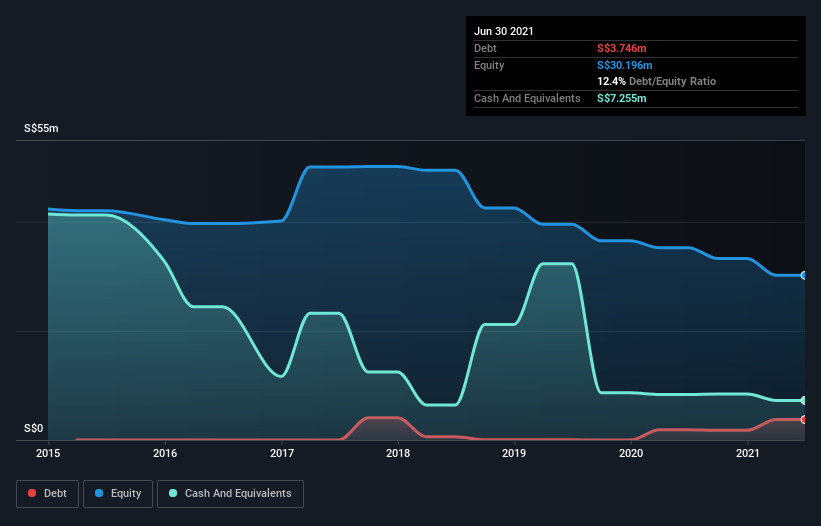The width and height of the screenshot is (821, 526).
Task: Toggle the Equity series legend button
Action: (118, 494)
